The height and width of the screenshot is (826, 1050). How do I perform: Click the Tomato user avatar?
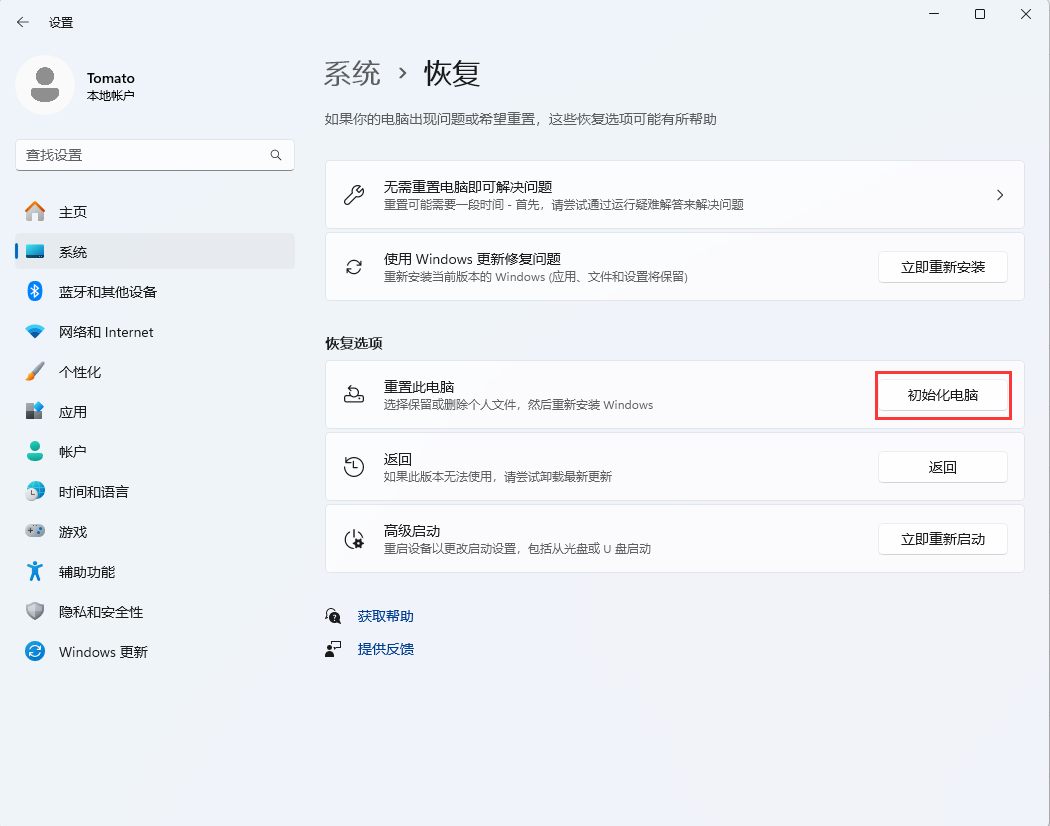pos(44,85)
